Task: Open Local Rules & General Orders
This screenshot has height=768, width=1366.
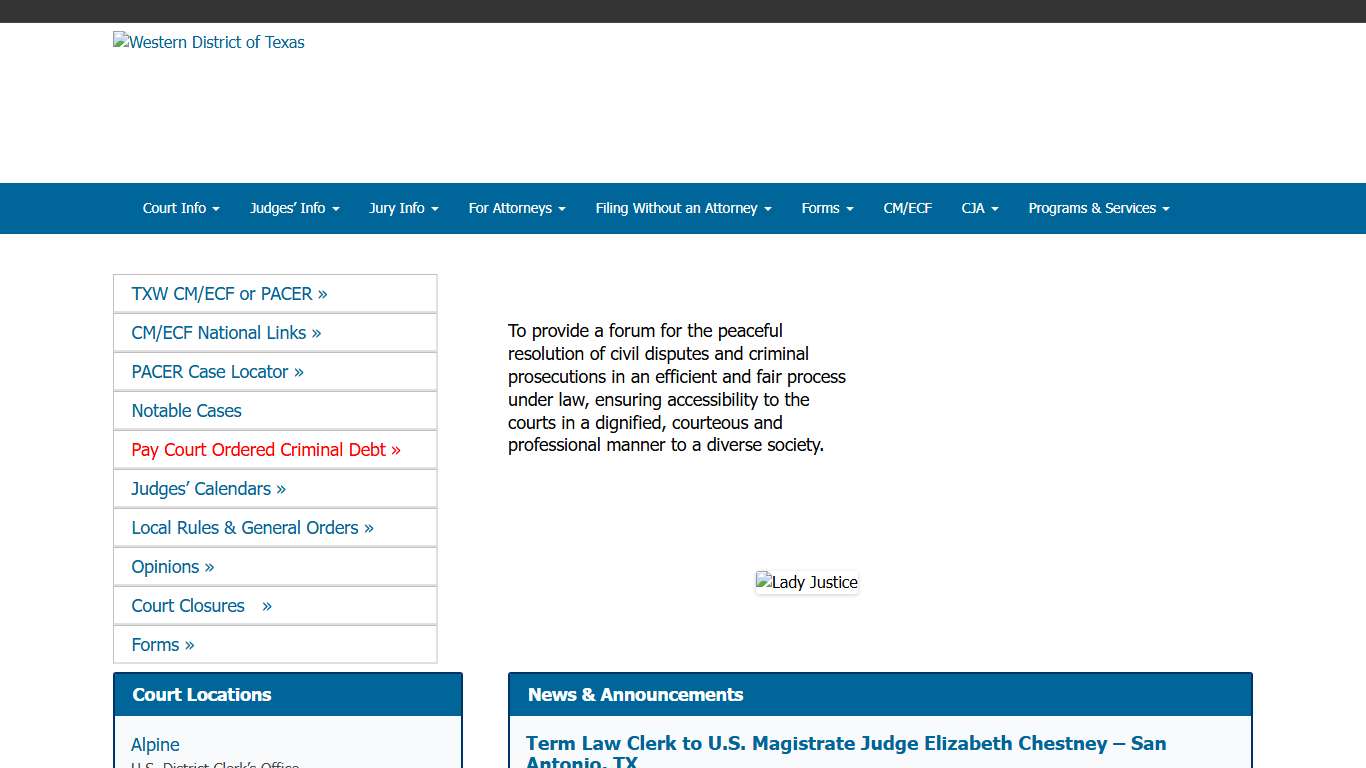Action: click(x=251, y=527)
